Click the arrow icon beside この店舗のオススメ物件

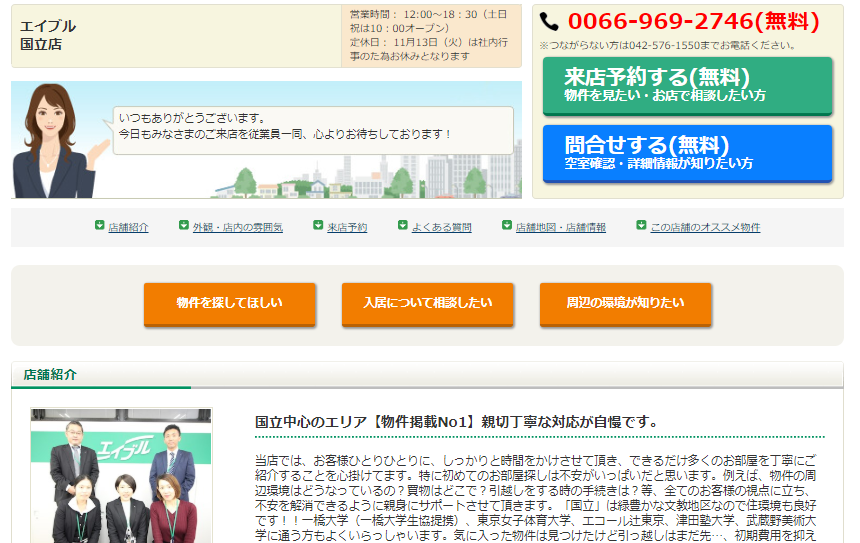(x=641, y=226)
